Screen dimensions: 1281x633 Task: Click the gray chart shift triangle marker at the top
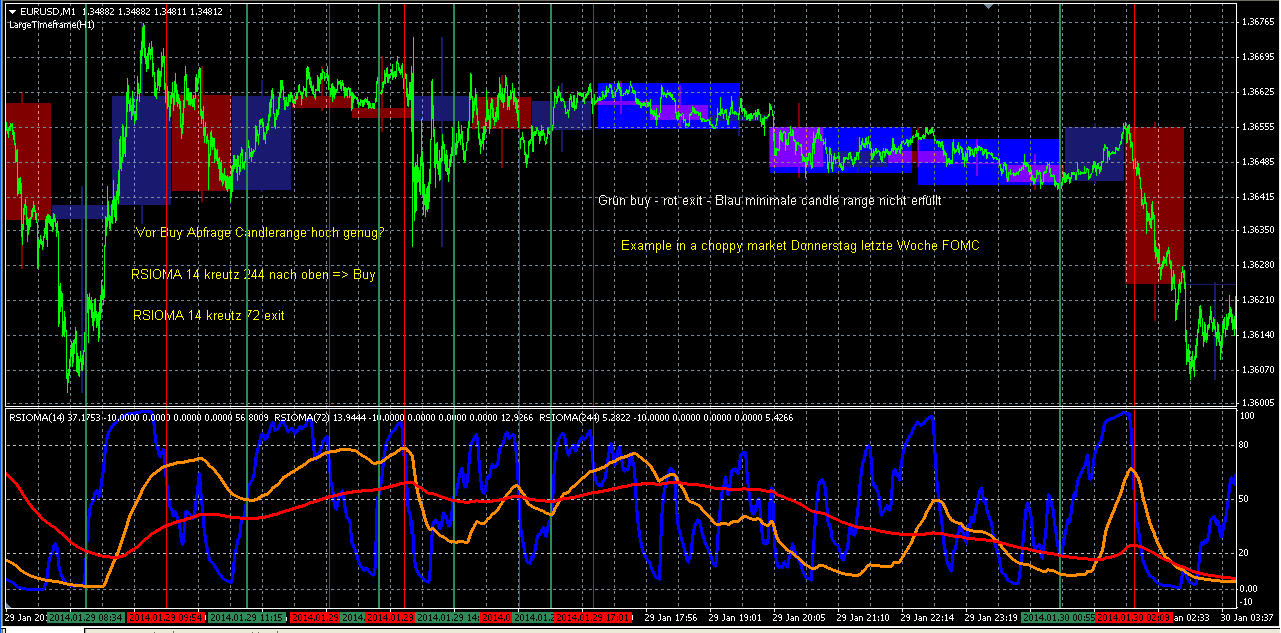click(x=989, y=6)
